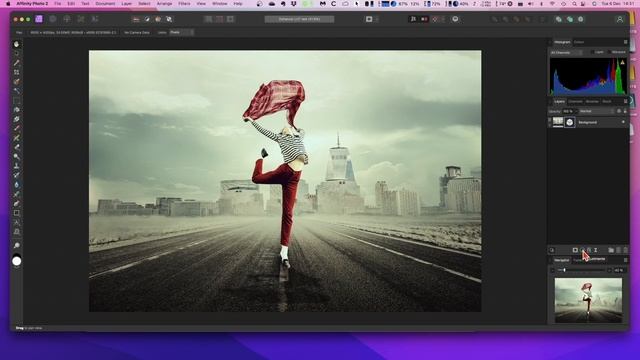Apply Auto Colours from toolbar
640x360 pixels.
tap(158, 19)
